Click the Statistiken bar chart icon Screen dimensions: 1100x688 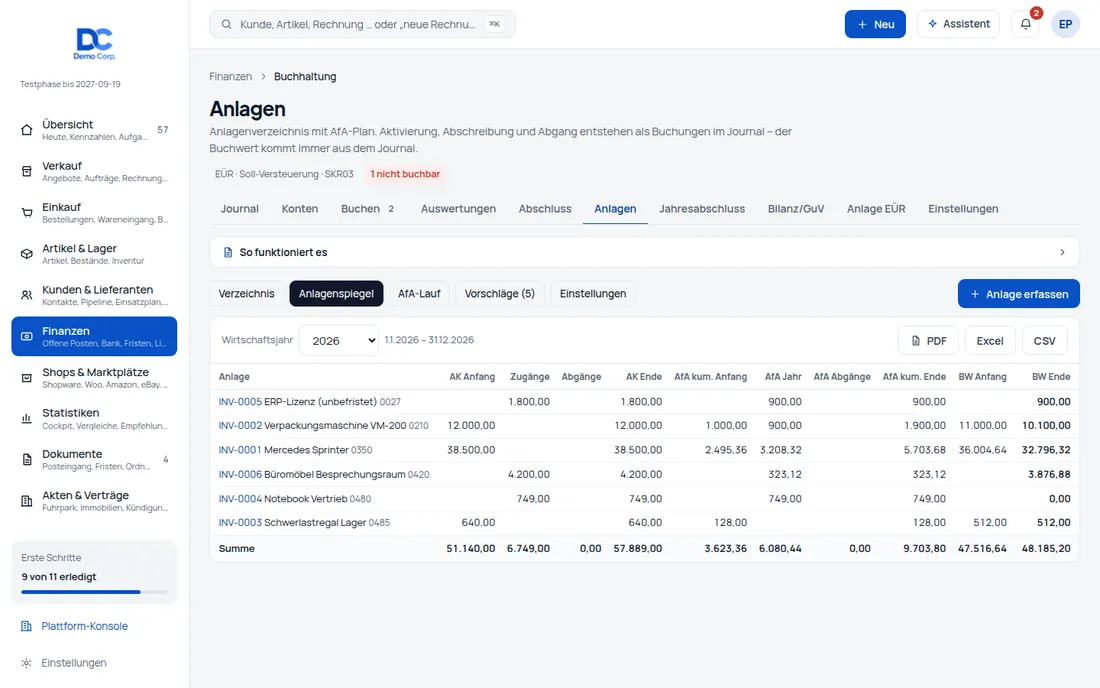pos(27,419)
